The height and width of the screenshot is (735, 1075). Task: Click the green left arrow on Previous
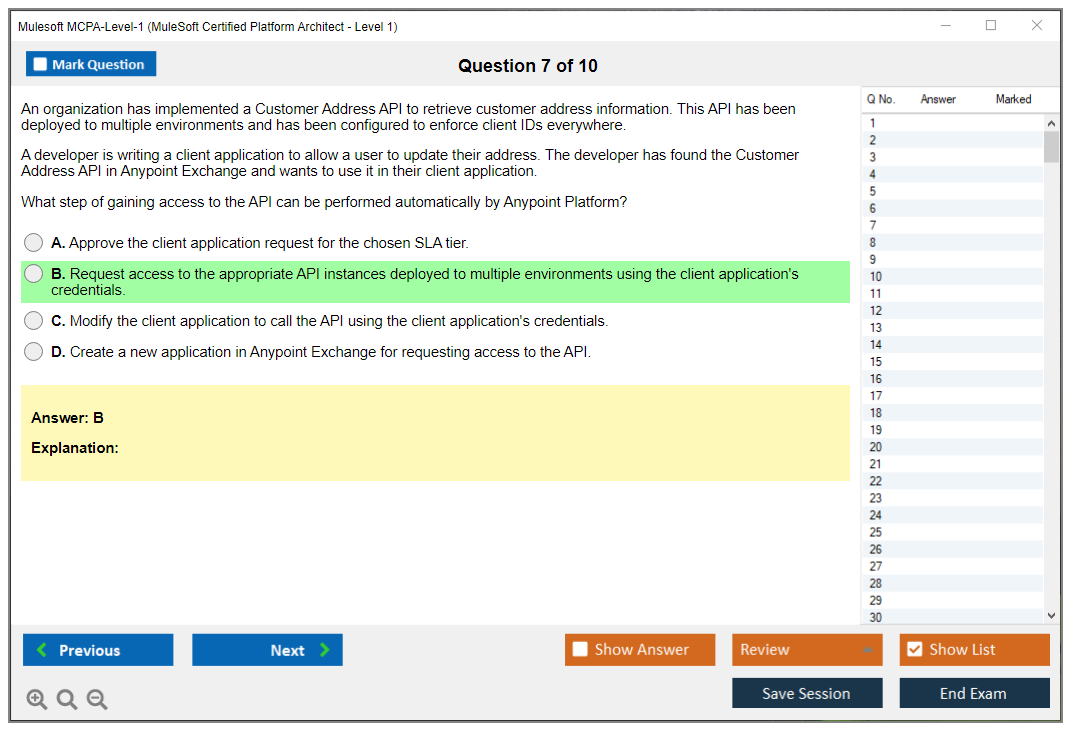coord(42,650)
